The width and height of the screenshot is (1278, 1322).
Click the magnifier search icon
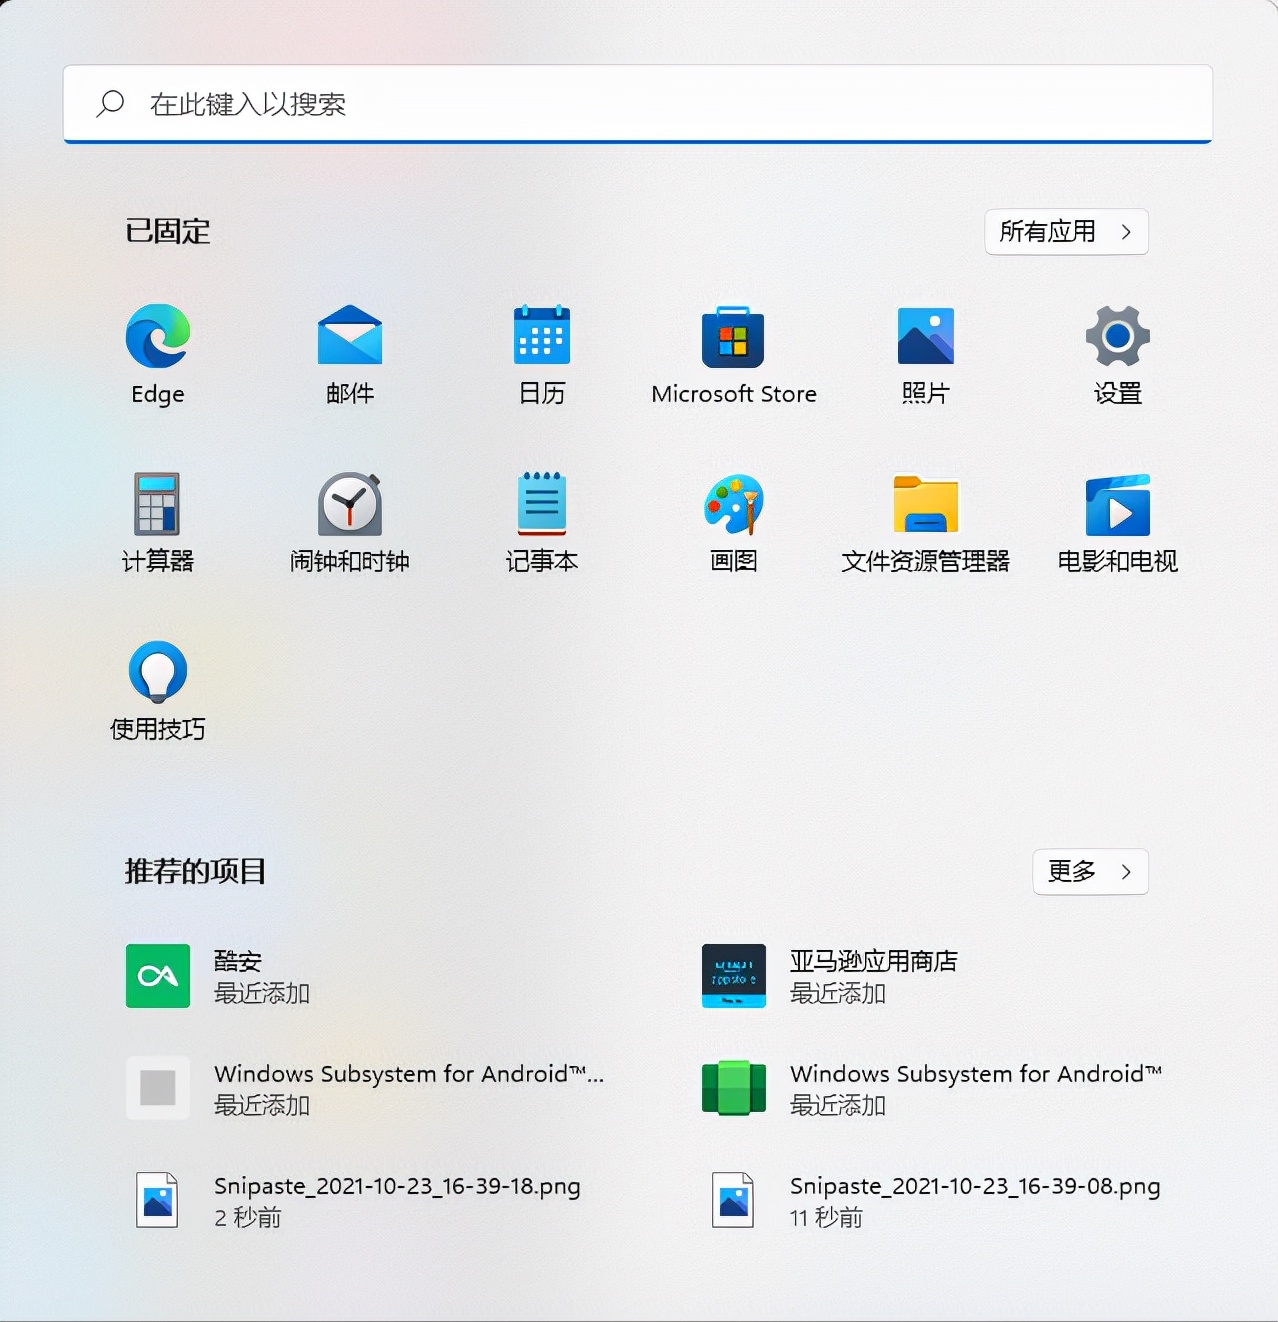point(110,104)
